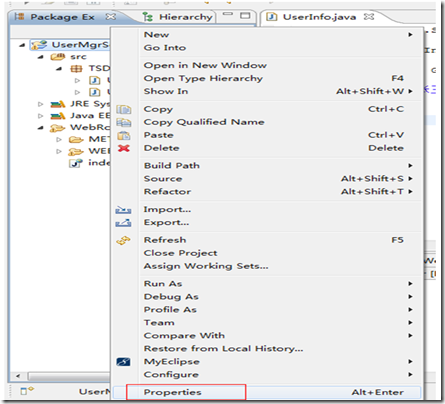This screenshot has height=404, width=445.
Task: Click the MyEclipse blue icon
Action: click(x=123, y=362)
